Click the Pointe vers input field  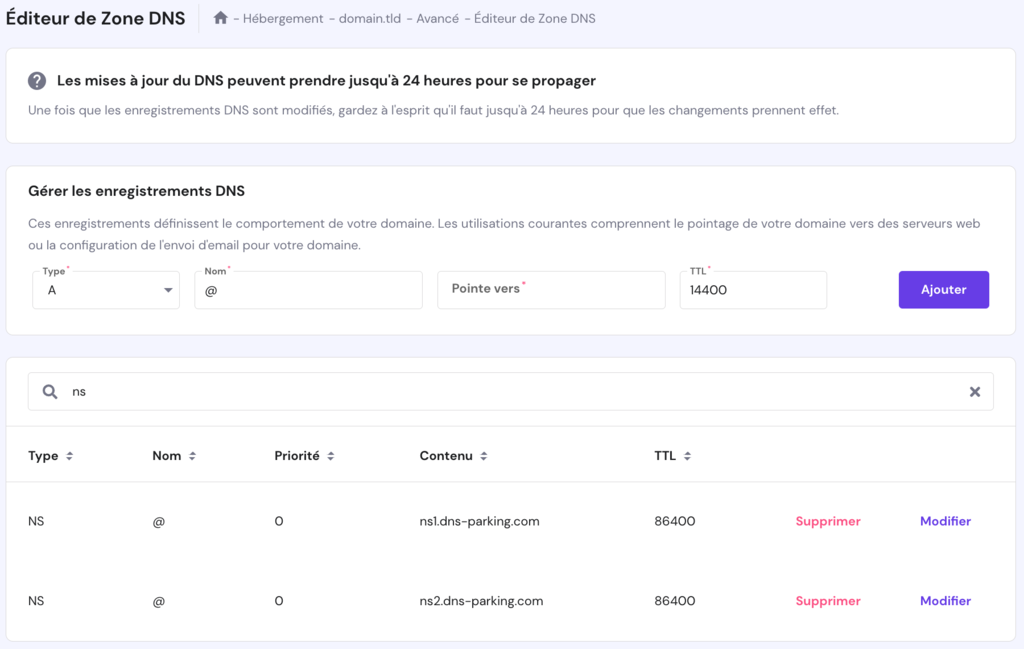[550, 289]
